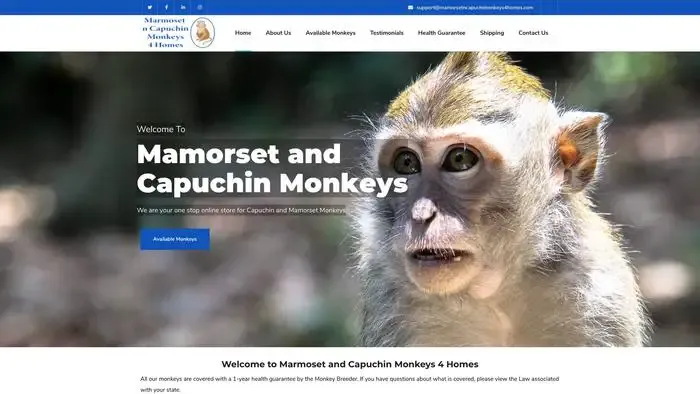Image resolution: width=700 pixels, height=394 pixels.
Task: Open the Health Guarantee page
Action: click(x=442, y=33)
